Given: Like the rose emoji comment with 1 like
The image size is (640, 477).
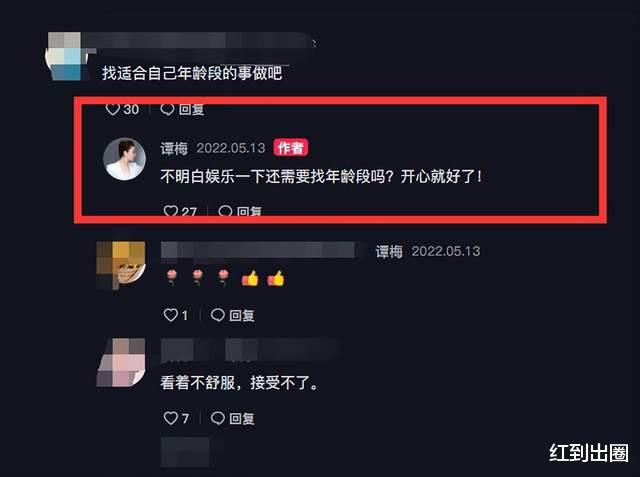Looking at the screenshot, I should [171, 315].
